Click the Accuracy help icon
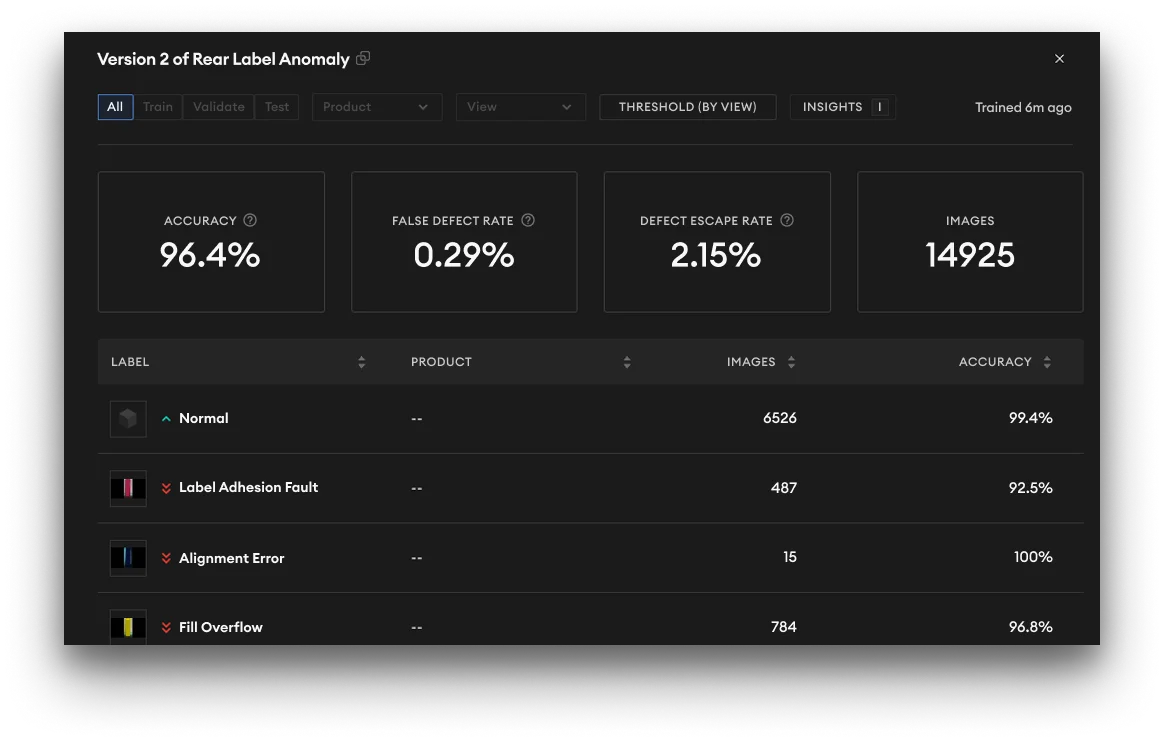Viewport: 1164px width, 741px height. click(x=250, y=220)
